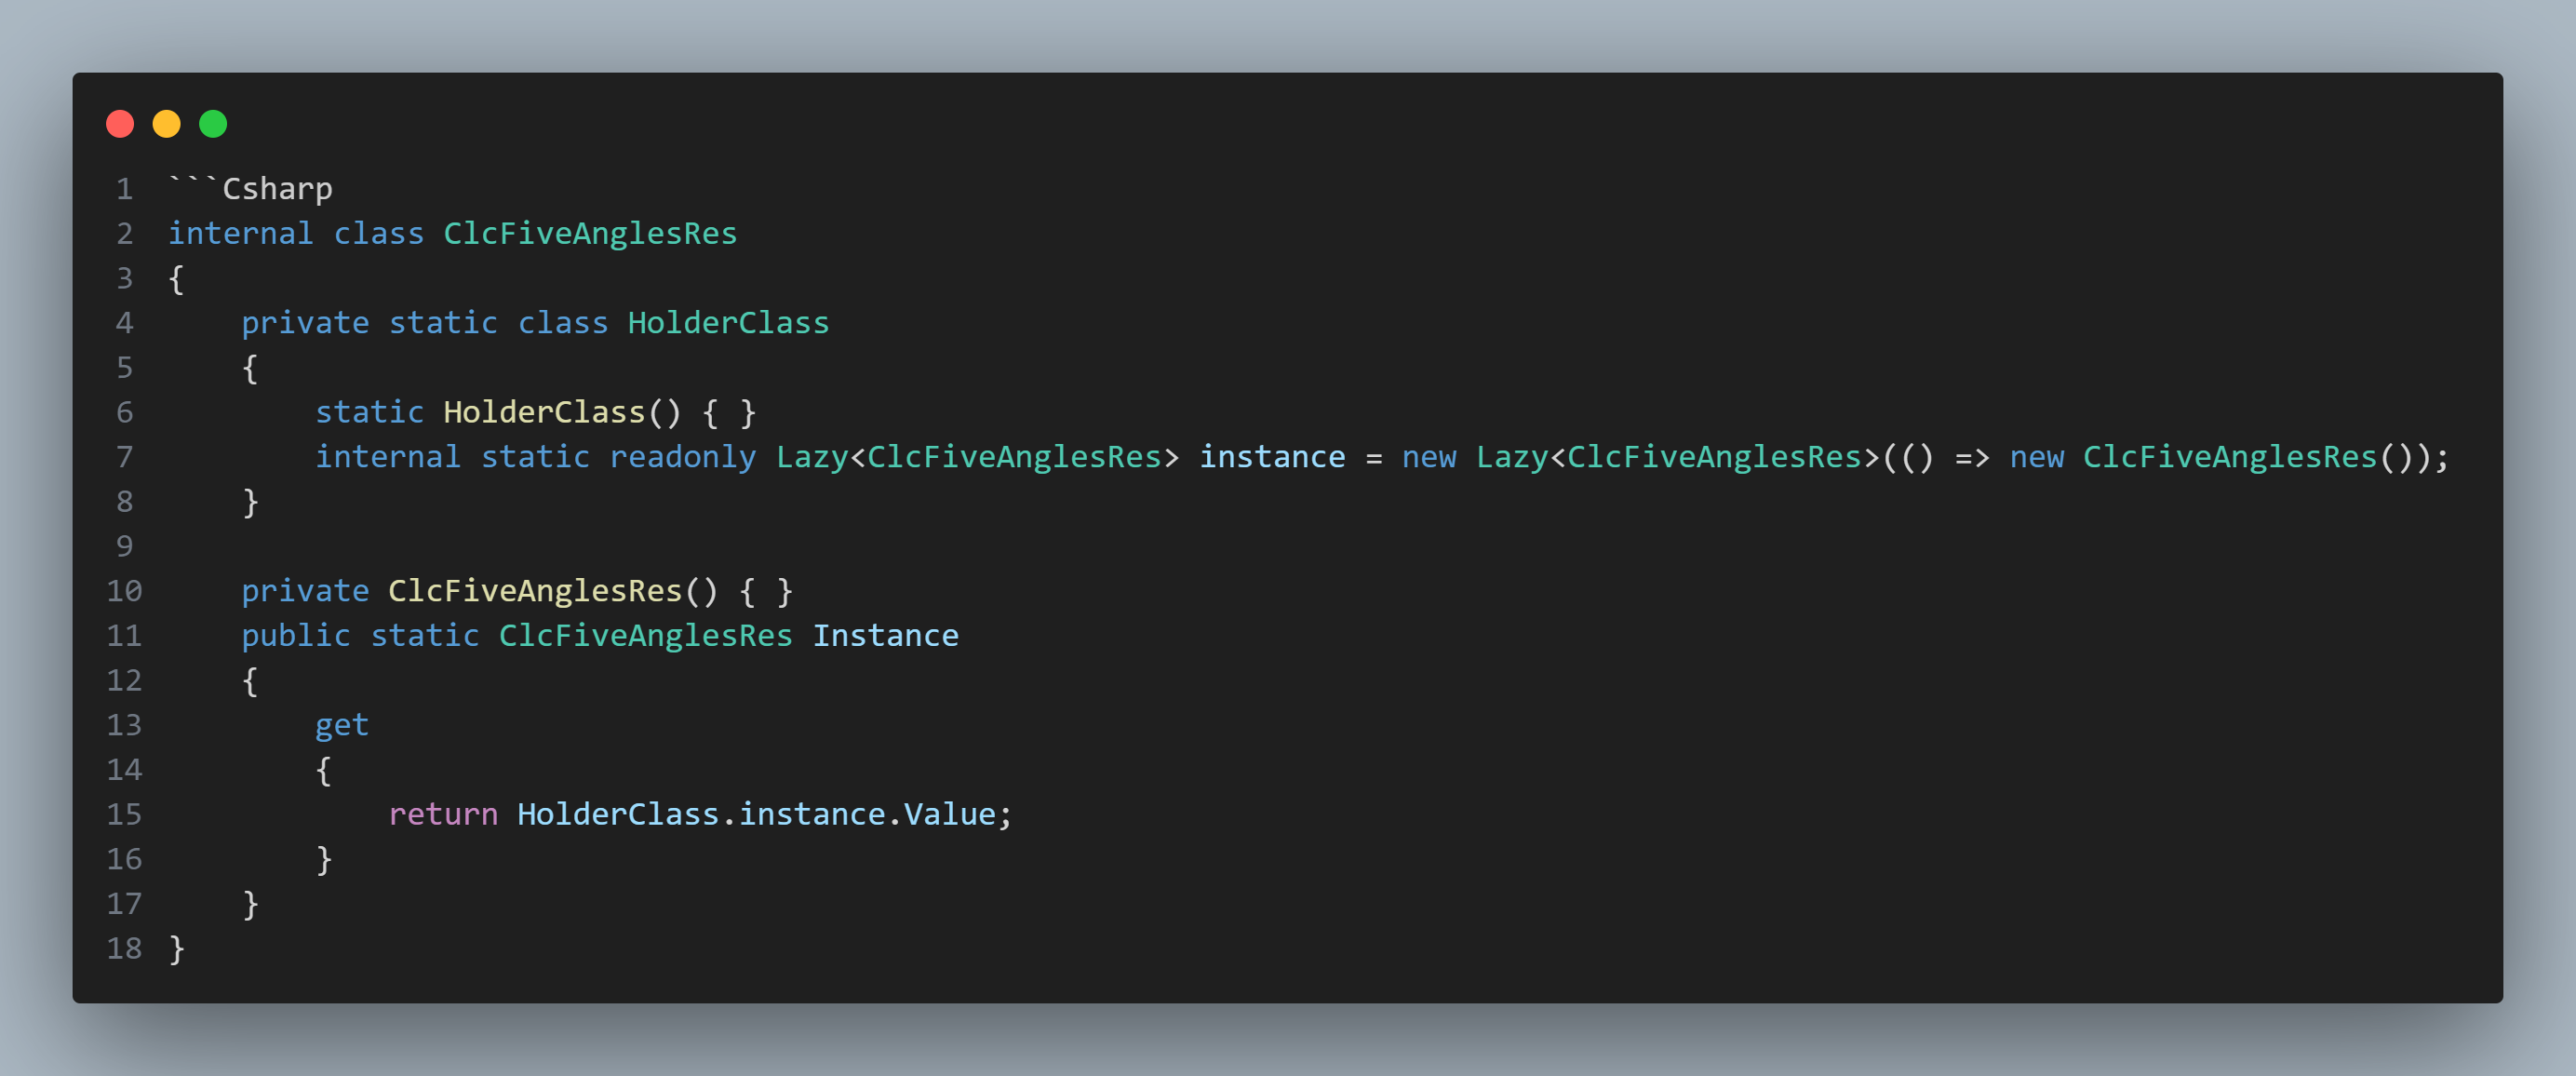This screenshot has height=1076, width=2576.
Task: Click the Instance property name on line 11
Action: (x=885, y=635)
